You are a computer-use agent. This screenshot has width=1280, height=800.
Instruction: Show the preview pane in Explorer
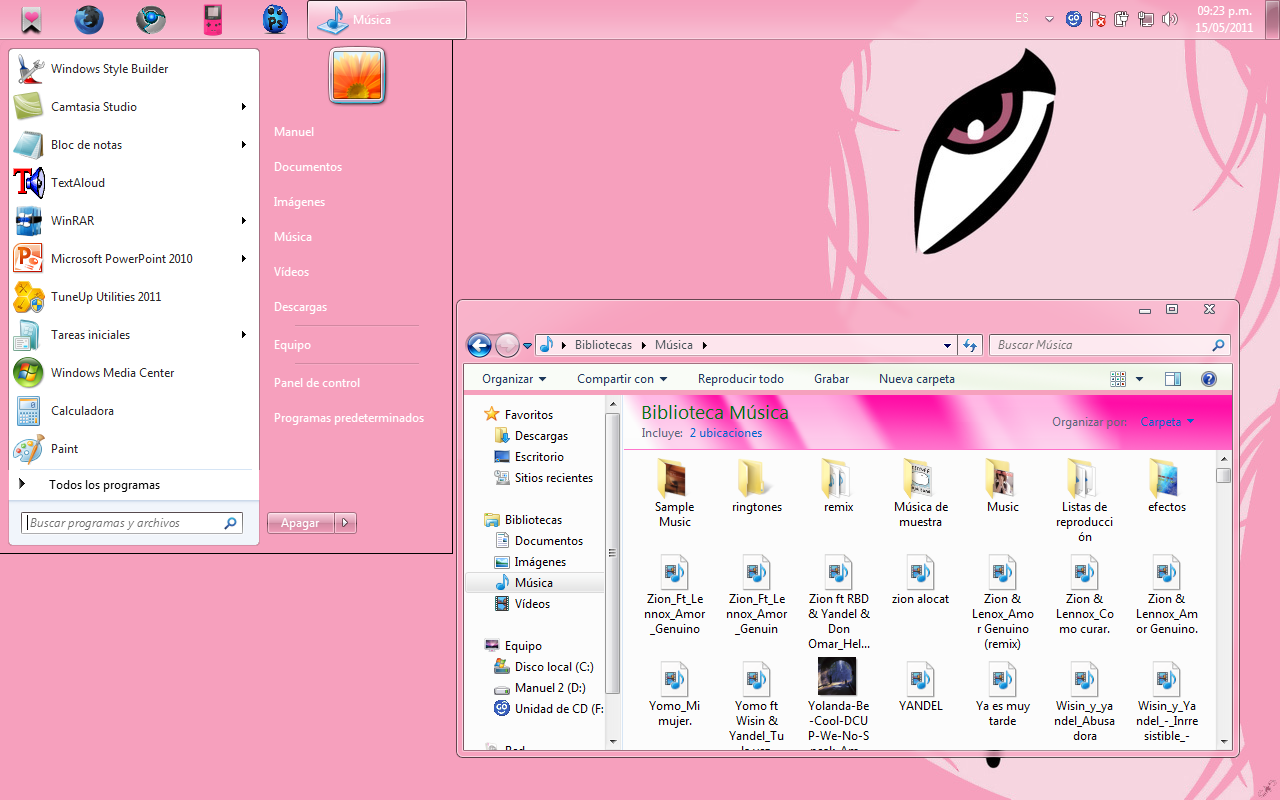1171,378
